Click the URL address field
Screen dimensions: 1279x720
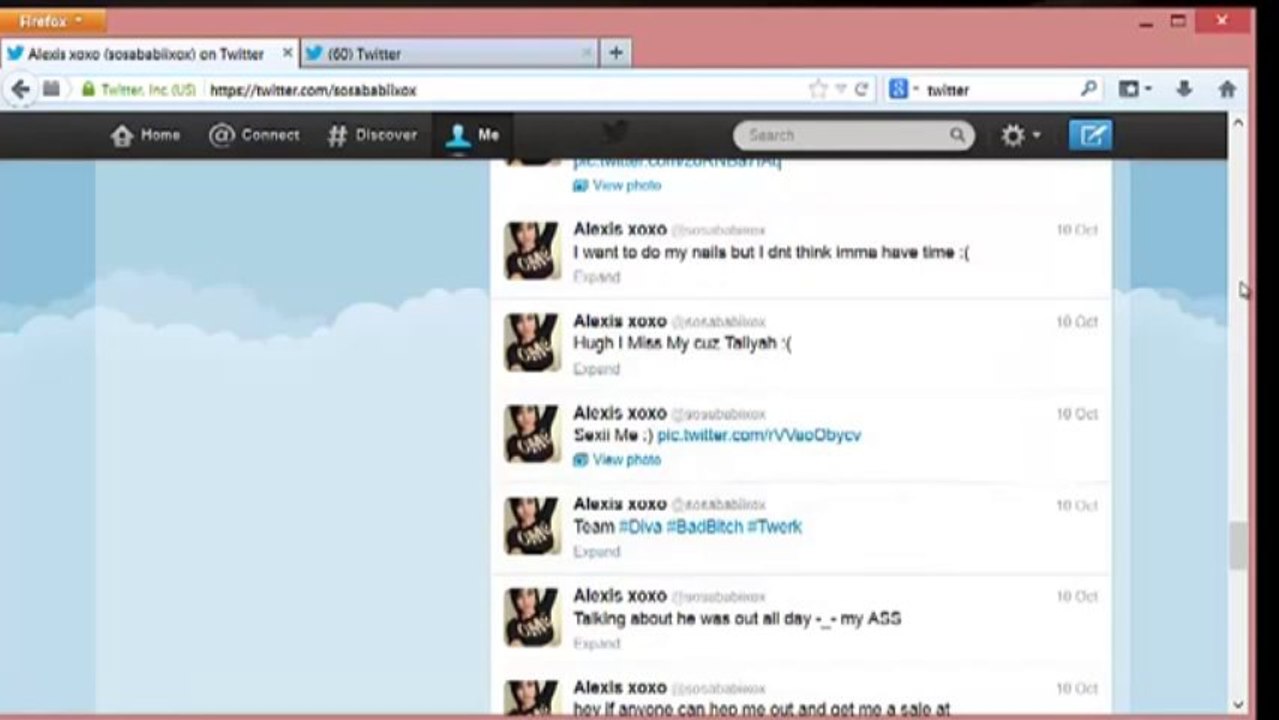(x=505, y=90)
